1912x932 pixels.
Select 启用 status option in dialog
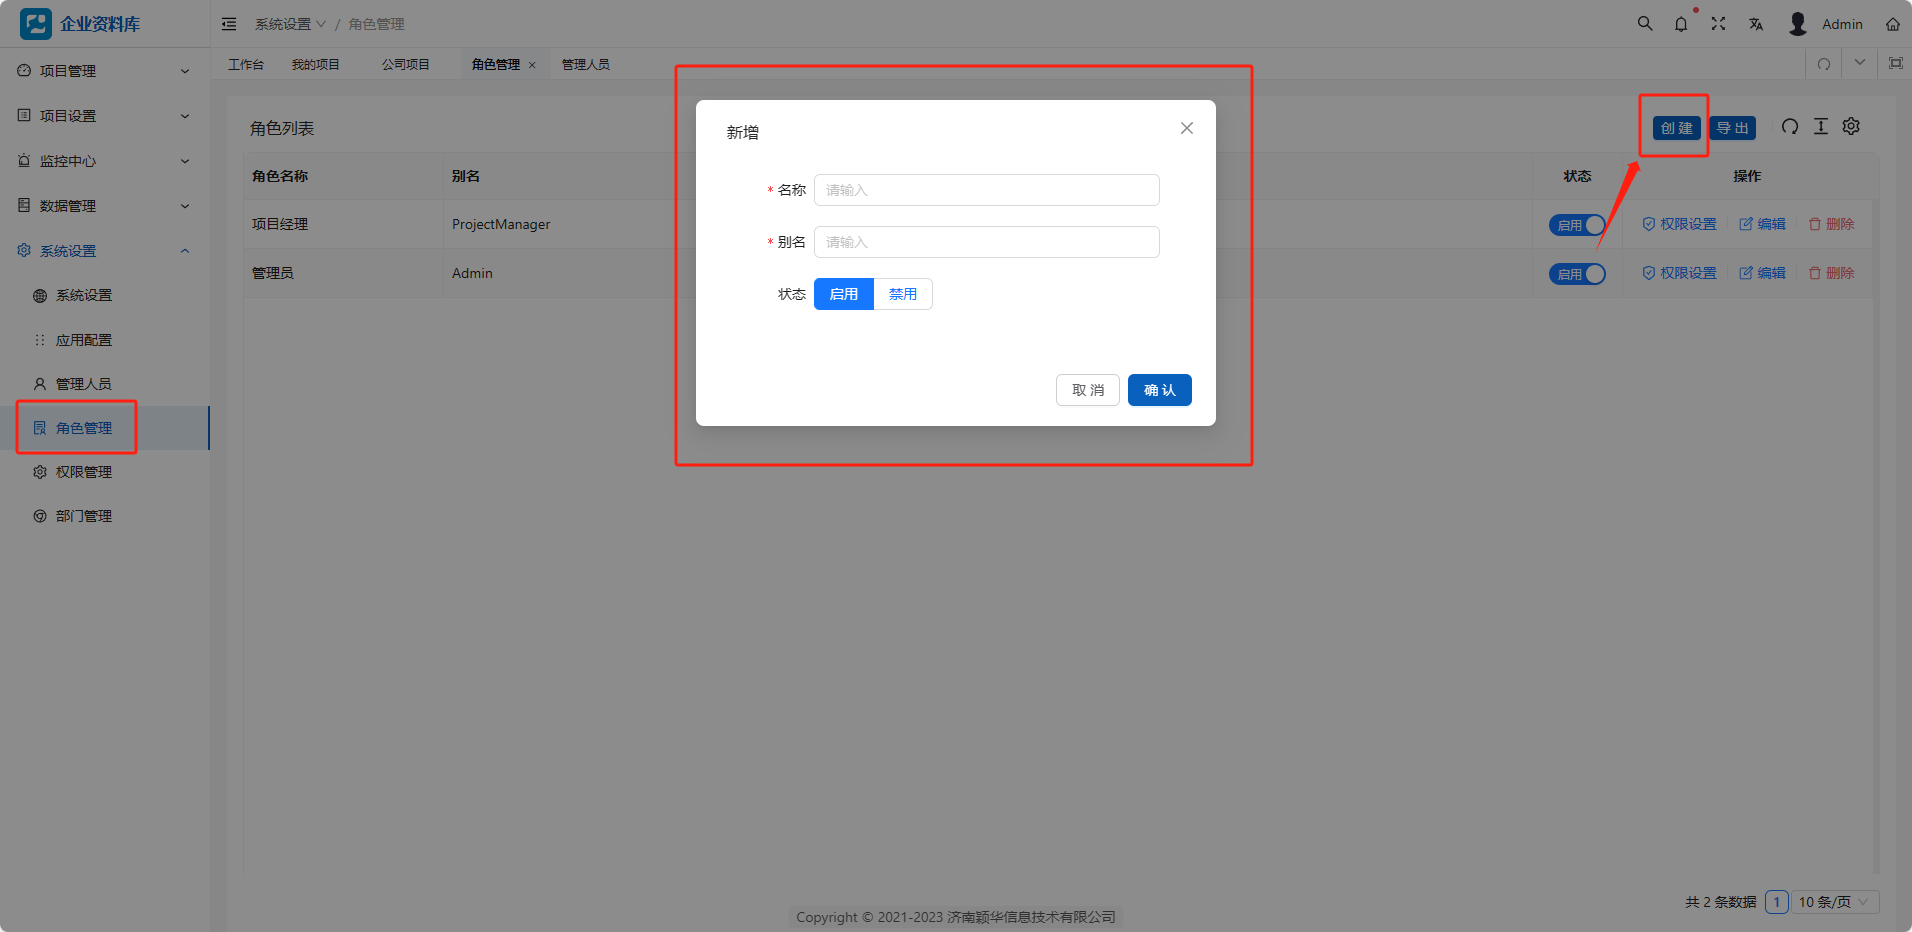(x=844, y=294)
